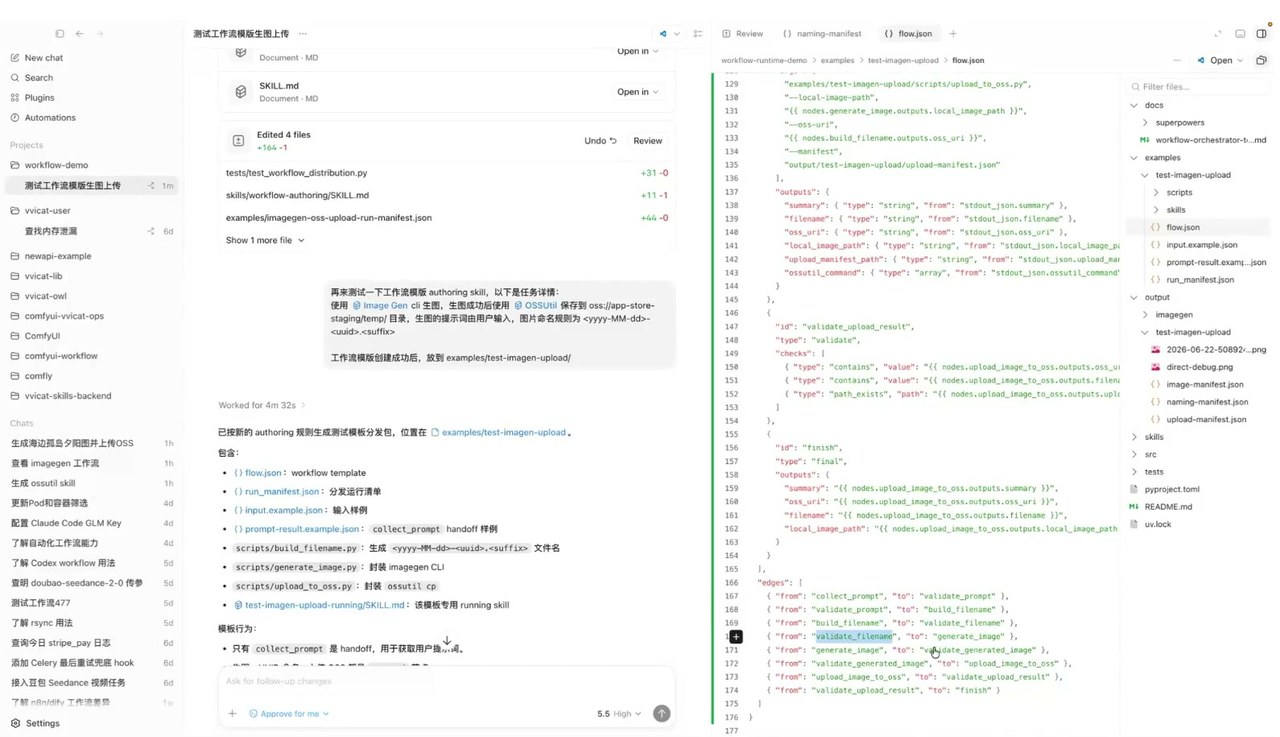Open the 5.5 High model dropdown

[x=619, y=714]
